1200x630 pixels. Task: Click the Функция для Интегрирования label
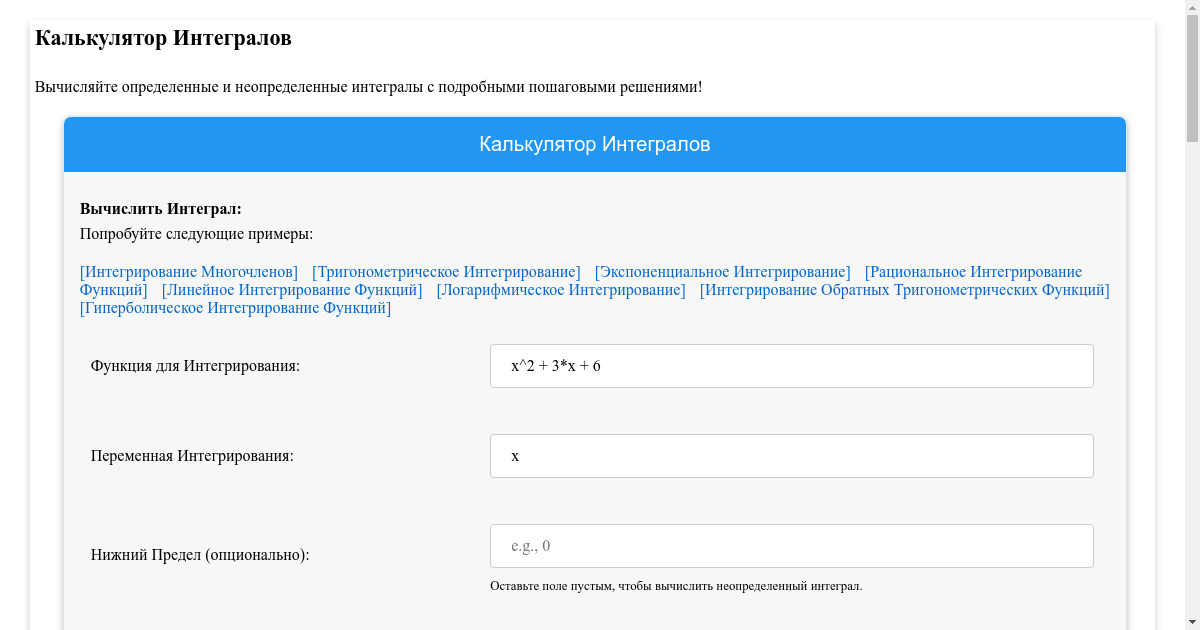[x=195, y=366]
